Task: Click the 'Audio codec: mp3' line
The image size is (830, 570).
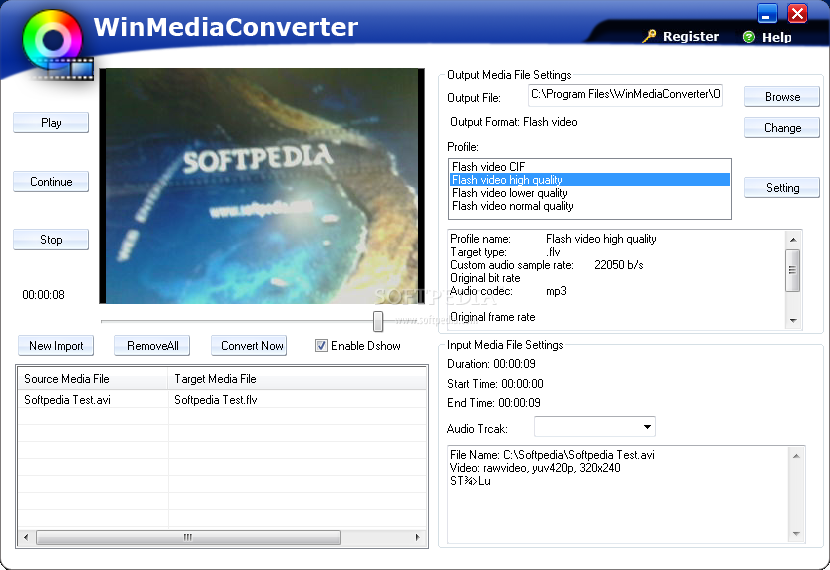Action: (508, 291)
